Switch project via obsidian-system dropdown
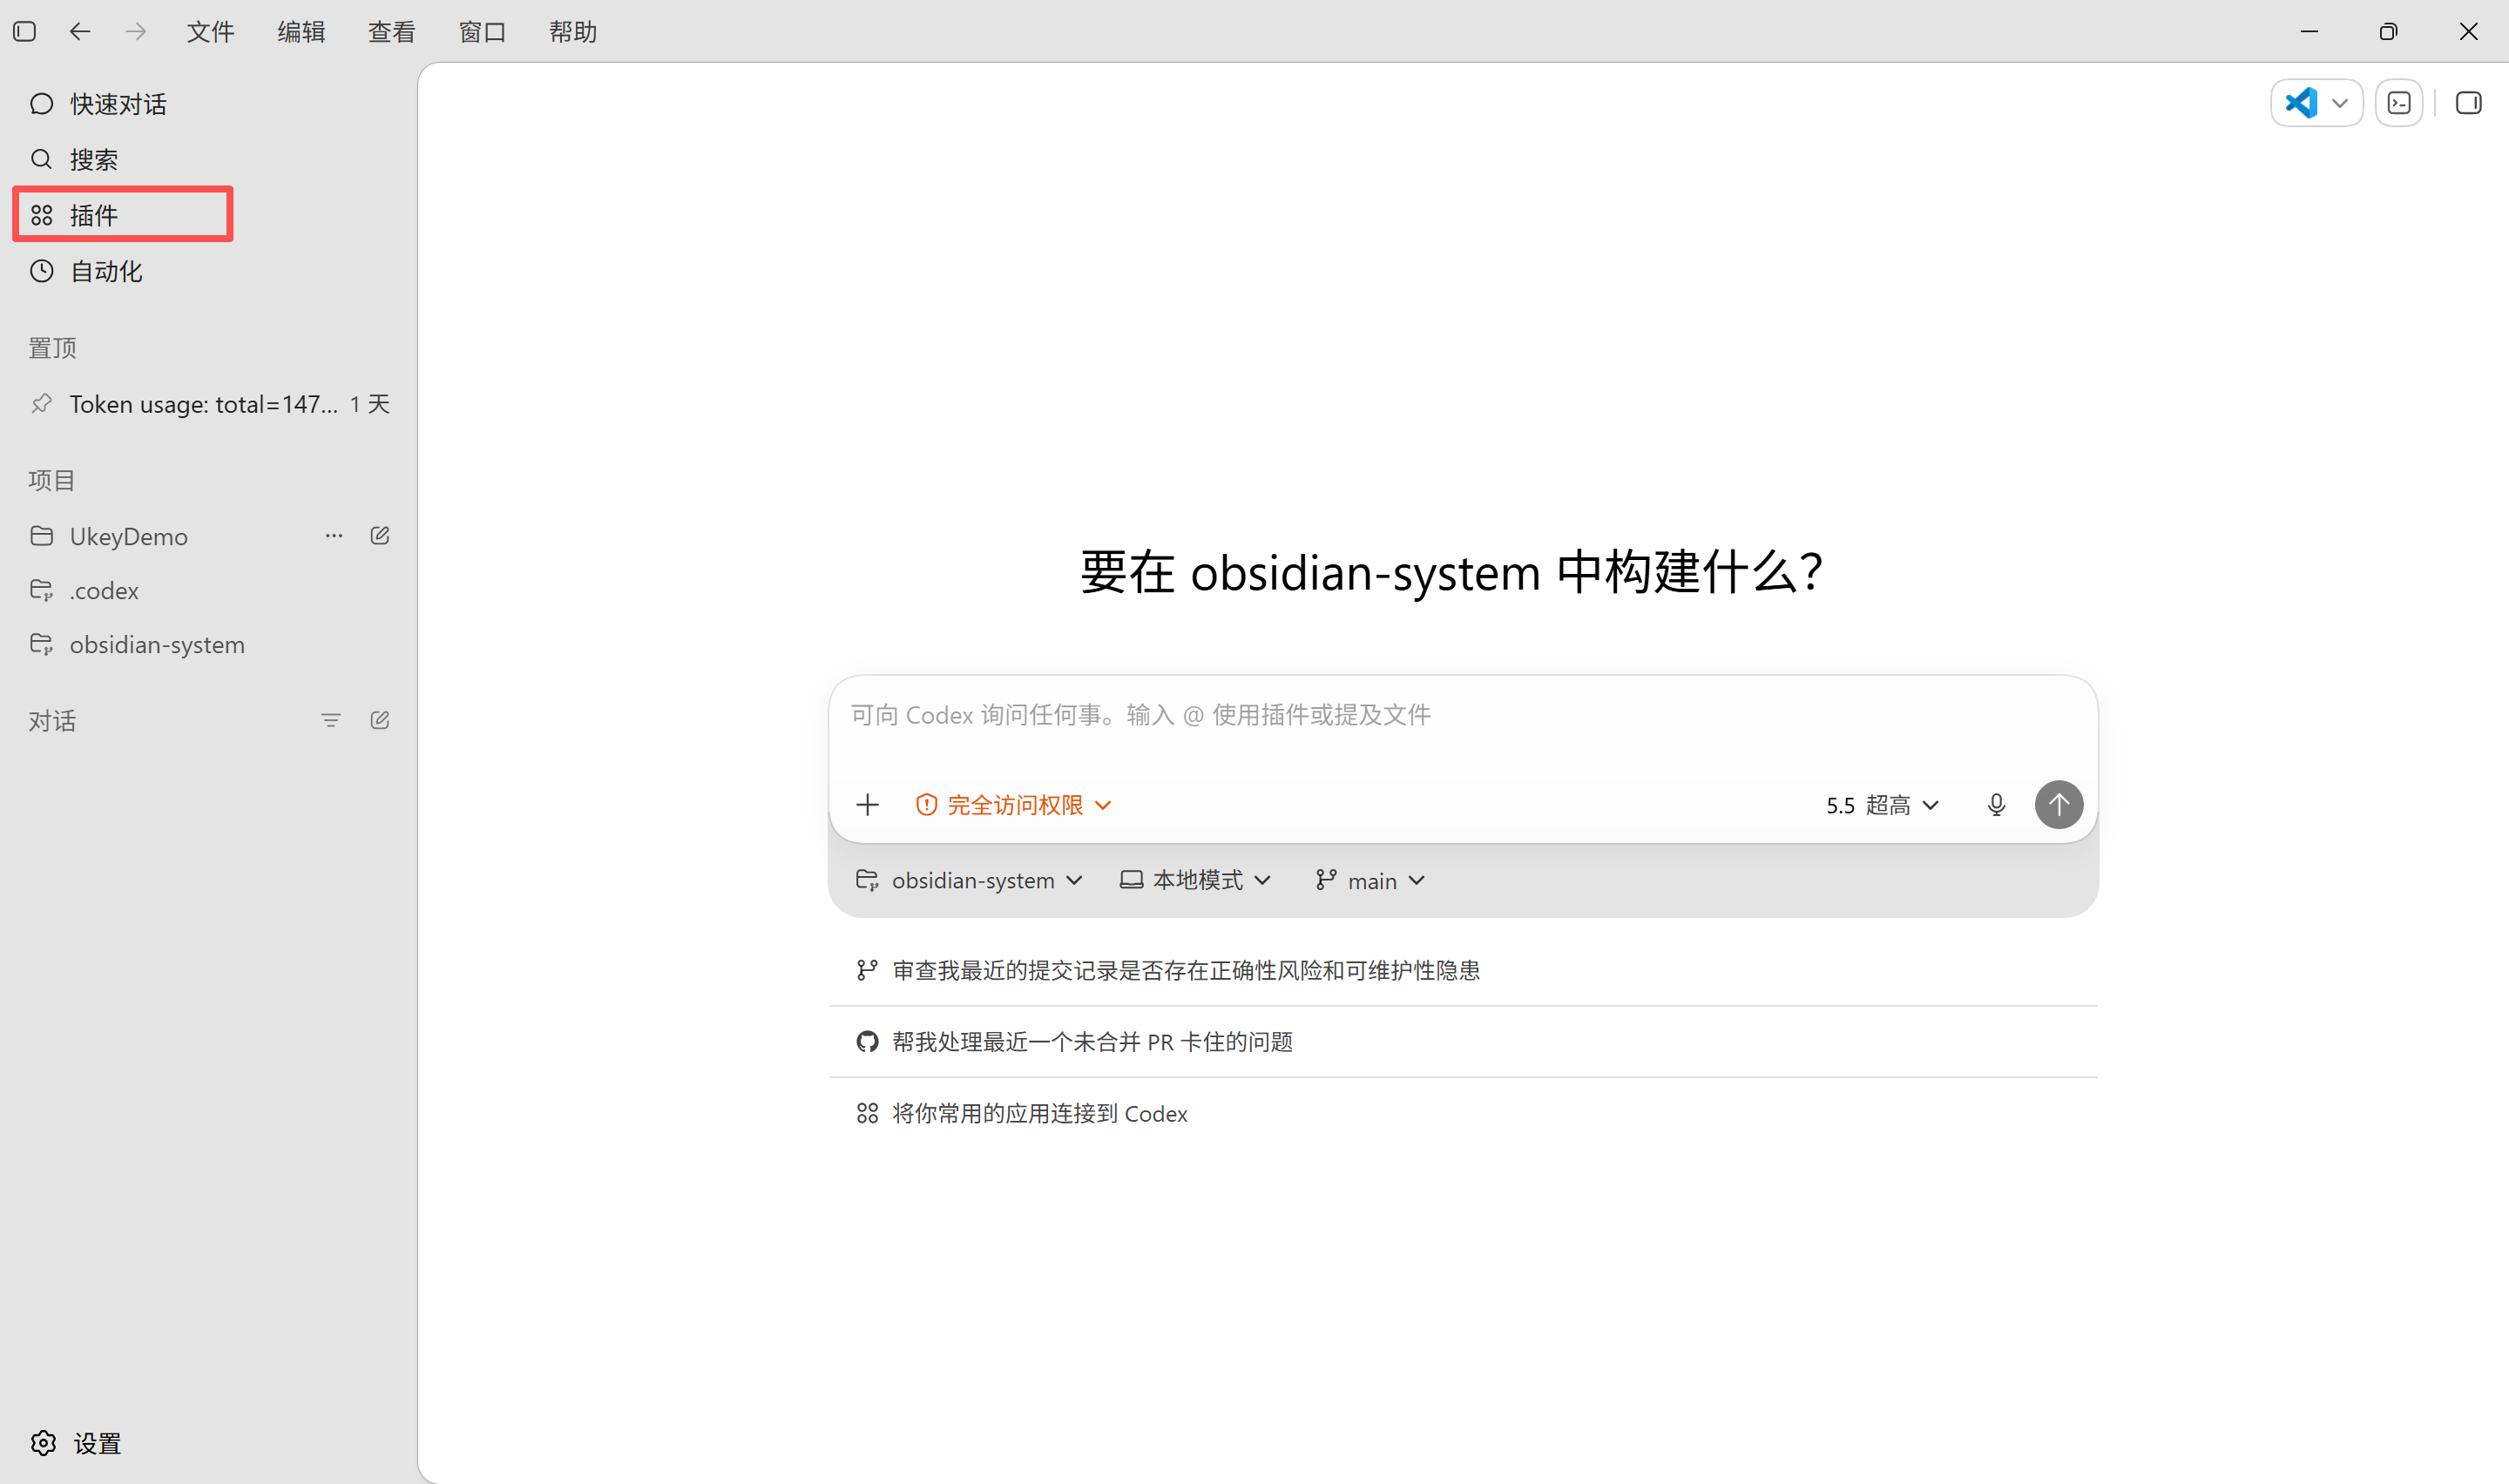The width and height of the screenshot is (2509, 1484). (x=970, y=881)
